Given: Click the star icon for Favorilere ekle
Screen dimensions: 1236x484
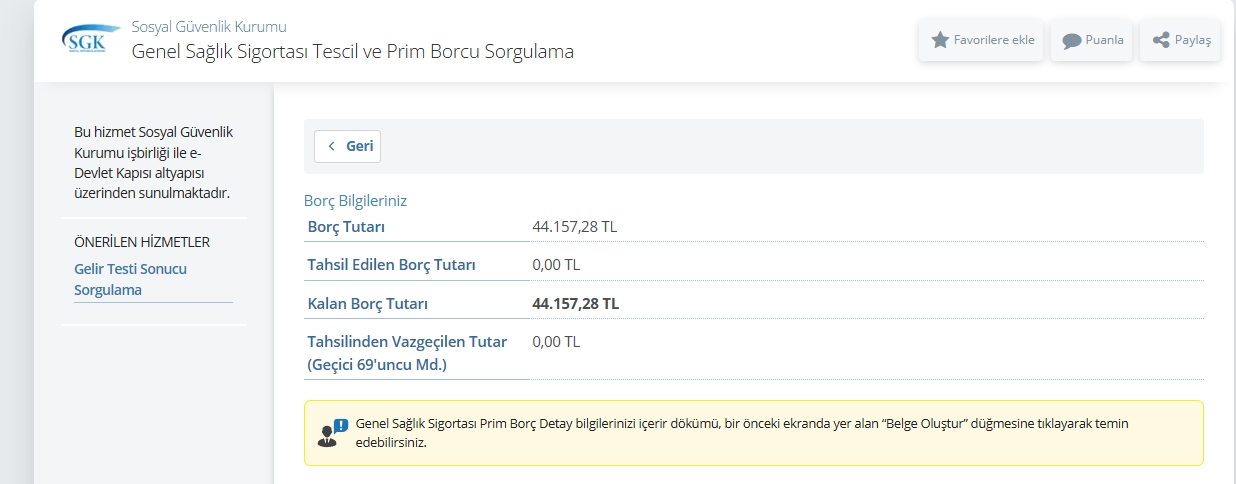Looking at the screenshot, I should coord(940,40).
